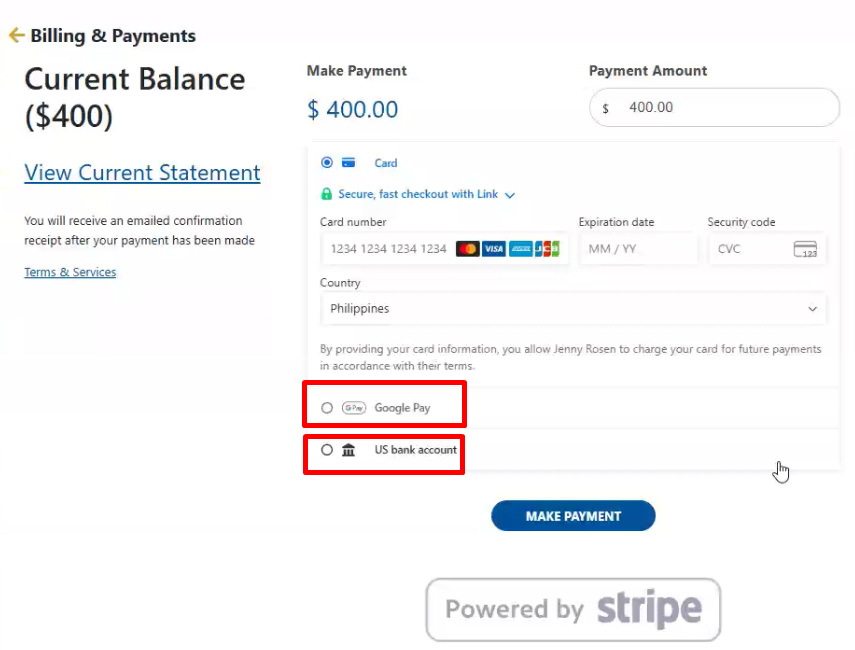The width and height of the screenshot is (855, 650).
Task: Click the credit card icon next to Card
Action: pyautogui.click(x=349, y=163)
